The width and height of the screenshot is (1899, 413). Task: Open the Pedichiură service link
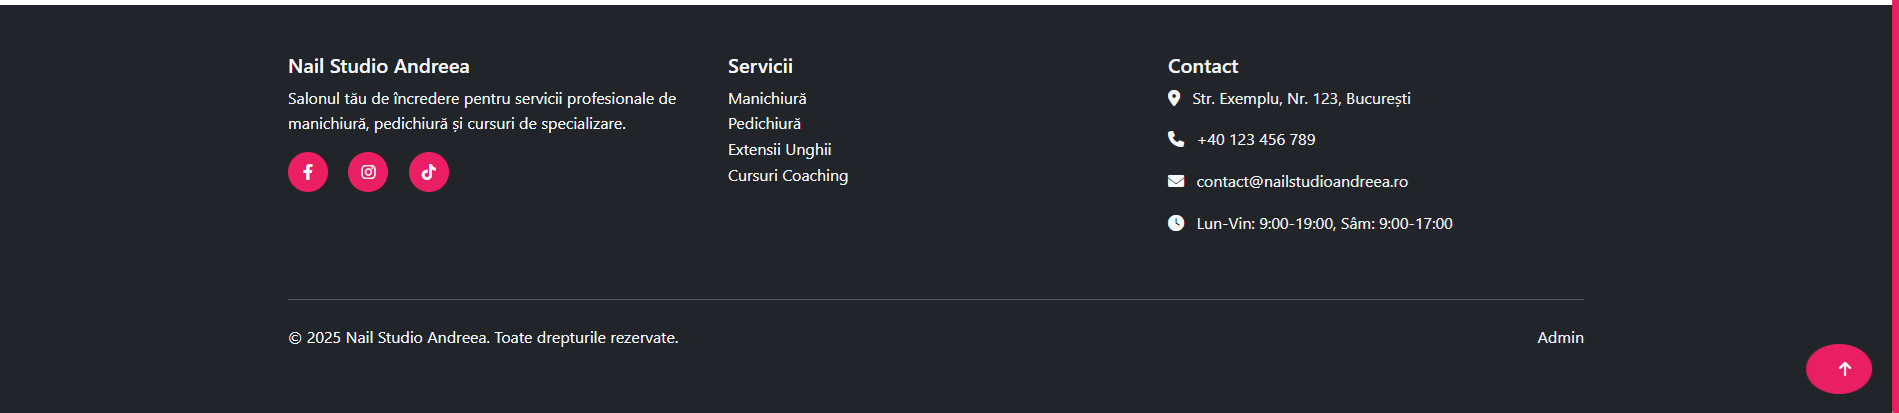click(764, 123)
